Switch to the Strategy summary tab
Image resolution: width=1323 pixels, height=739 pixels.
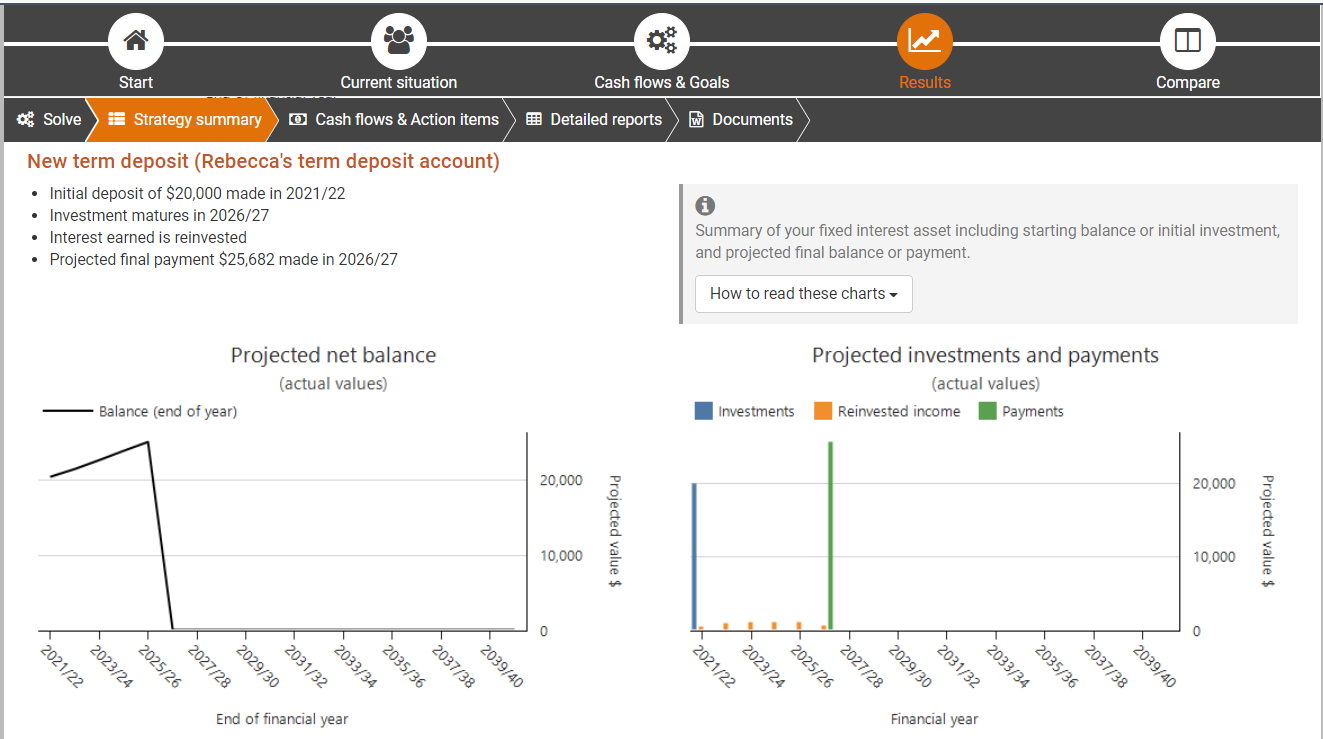point(186,120)
